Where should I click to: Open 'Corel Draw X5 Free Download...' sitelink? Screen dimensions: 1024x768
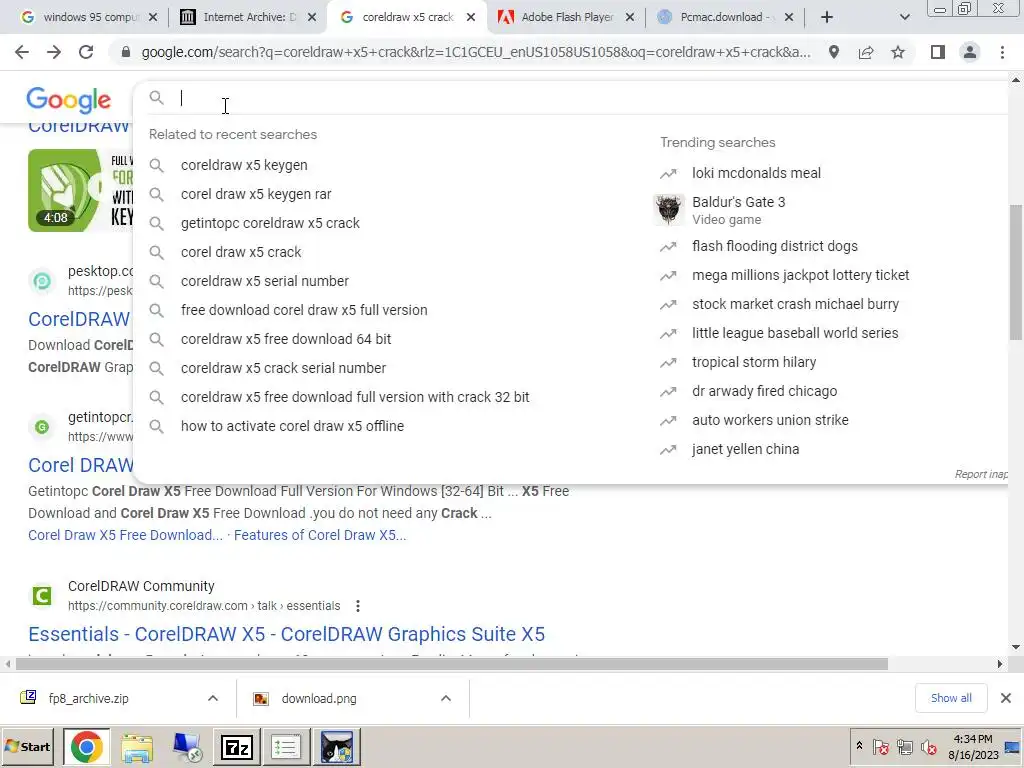tap(125, 535)
